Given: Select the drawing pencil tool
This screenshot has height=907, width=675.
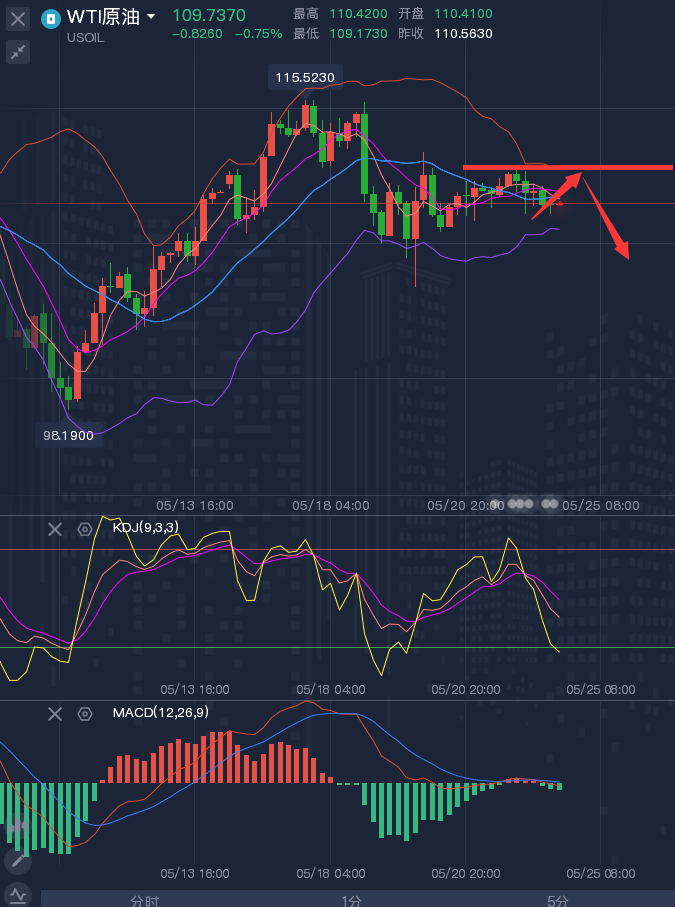Looking at the screenshot, I should (x=18, y=860).
